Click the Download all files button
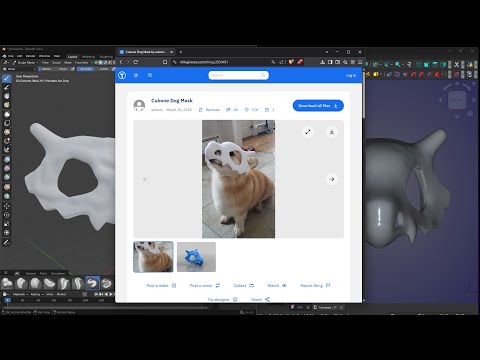 click(x=318, y=105)
